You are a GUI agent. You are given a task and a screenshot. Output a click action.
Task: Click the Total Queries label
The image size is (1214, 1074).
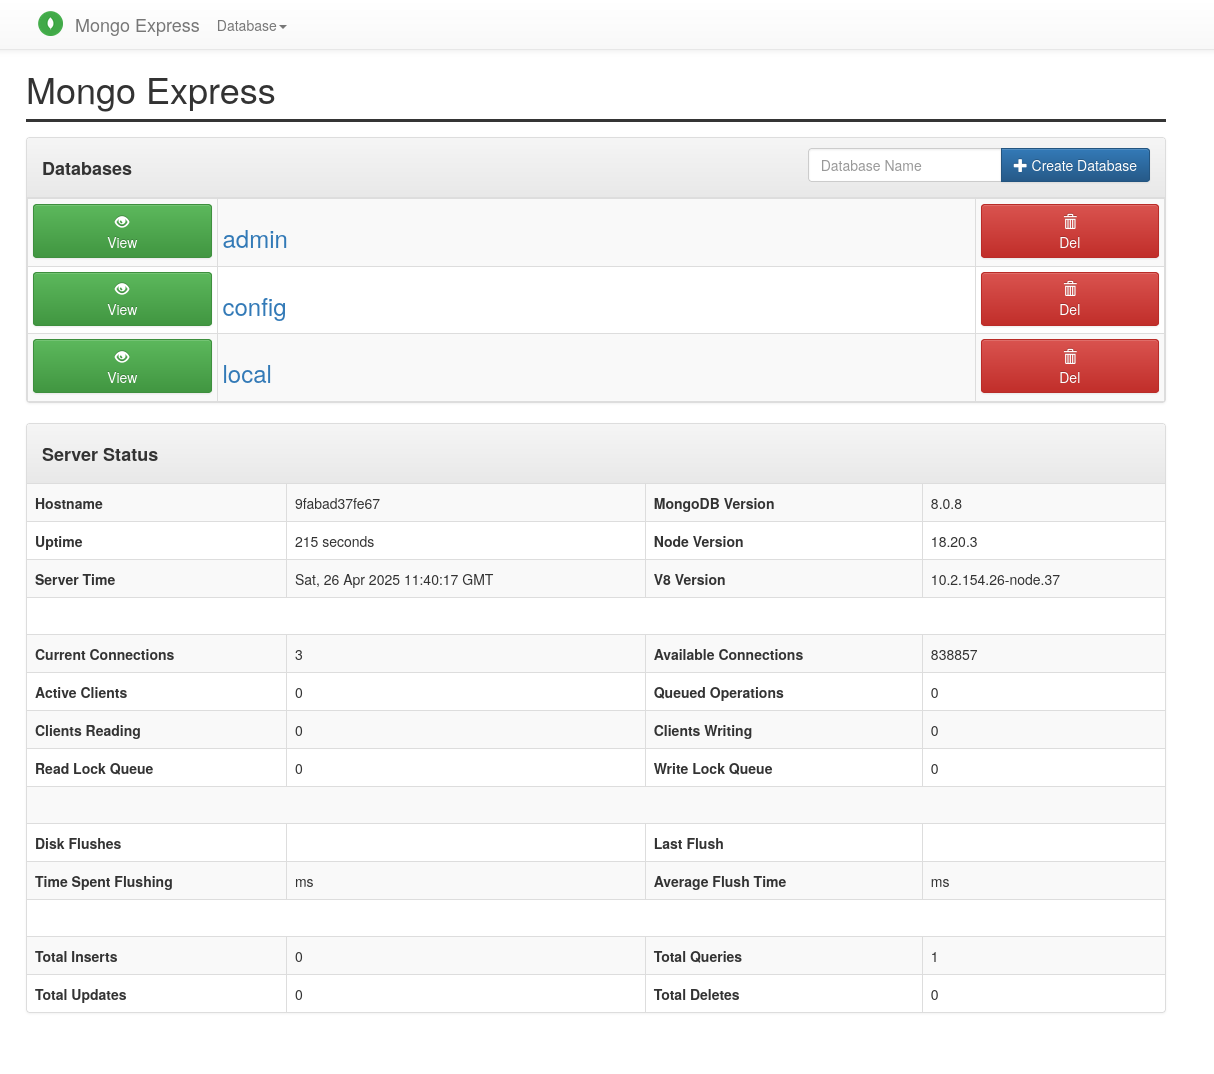click(698, 957)
